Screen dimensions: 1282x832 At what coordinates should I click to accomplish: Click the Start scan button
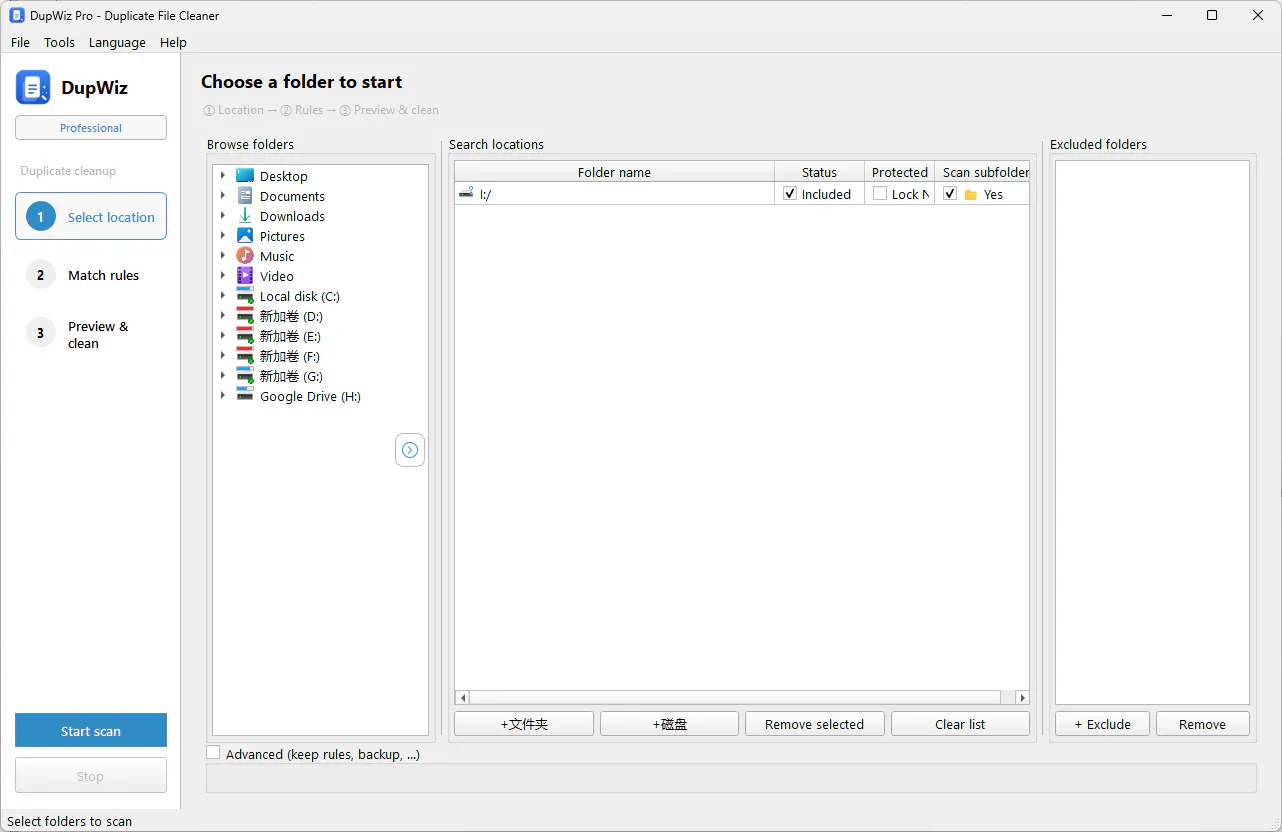coord(91,730)
